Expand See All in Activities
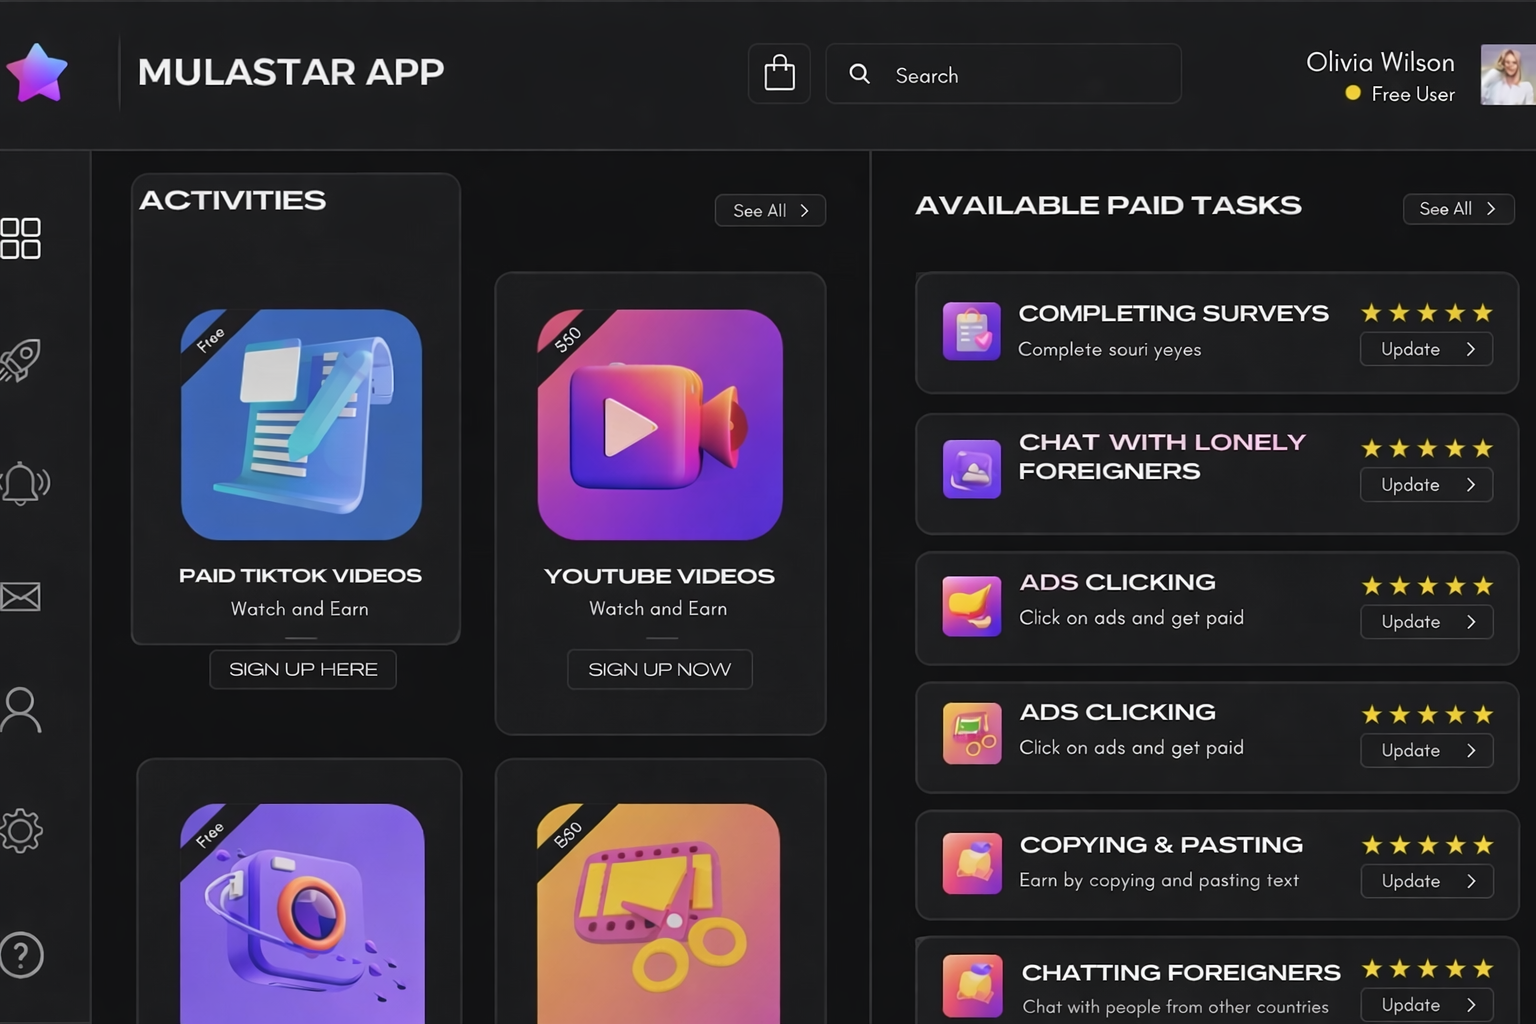Viewport: 1536px width, 1024px height. point(770,210)
